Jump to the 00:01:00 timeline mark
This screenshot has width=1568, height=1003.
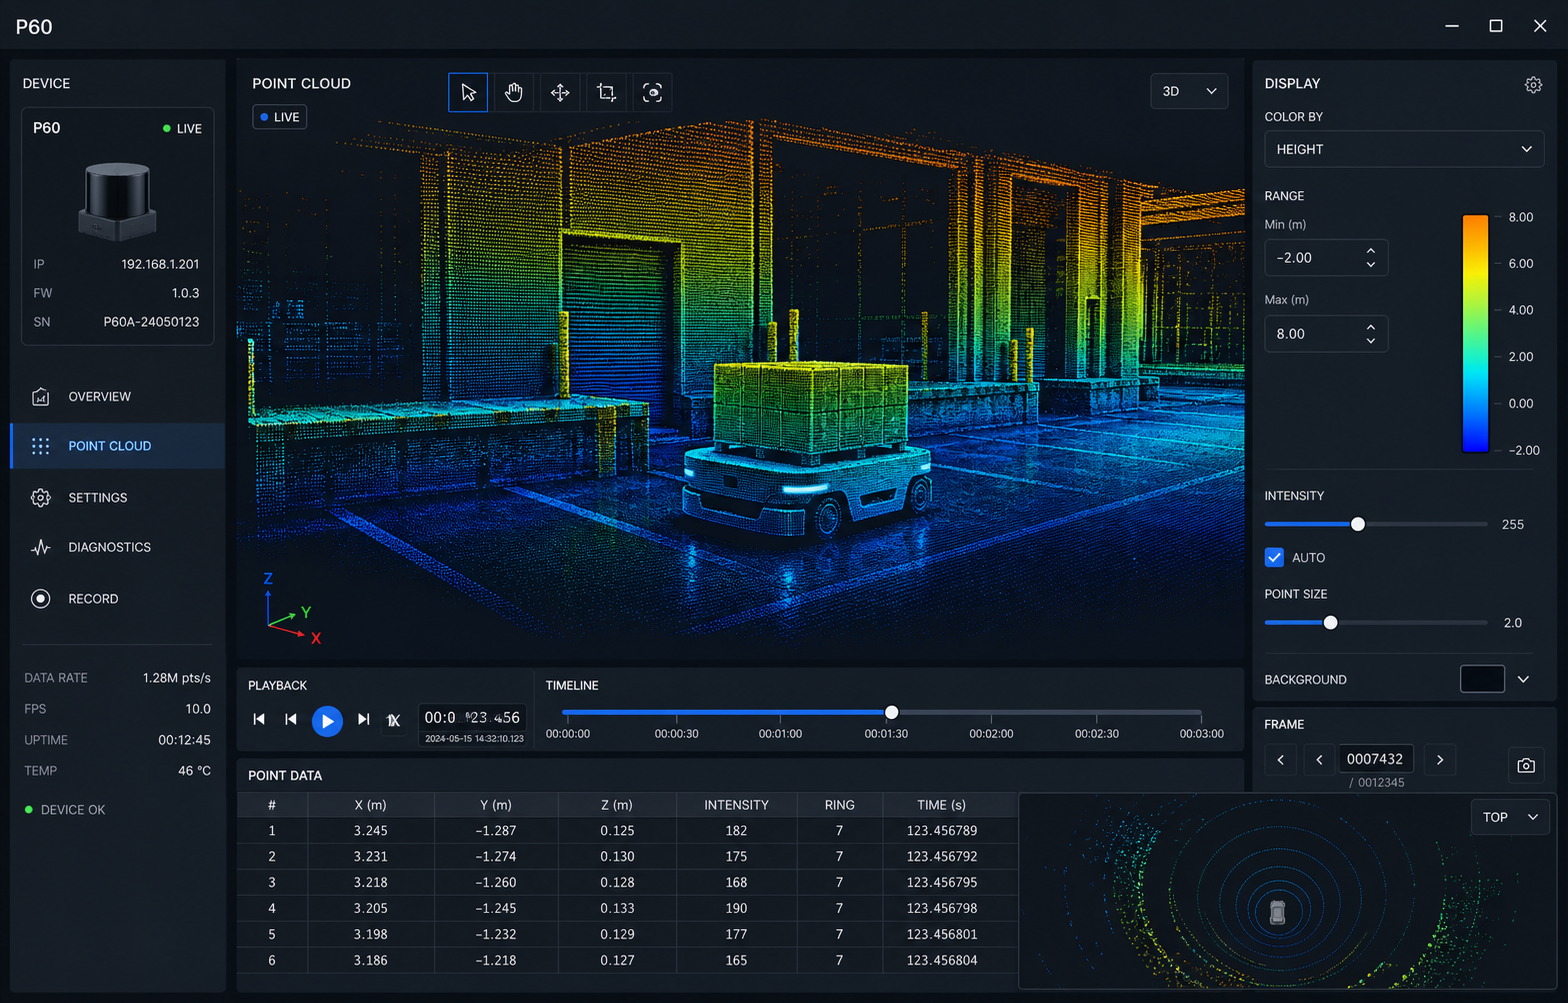click(x=780, y=733)
